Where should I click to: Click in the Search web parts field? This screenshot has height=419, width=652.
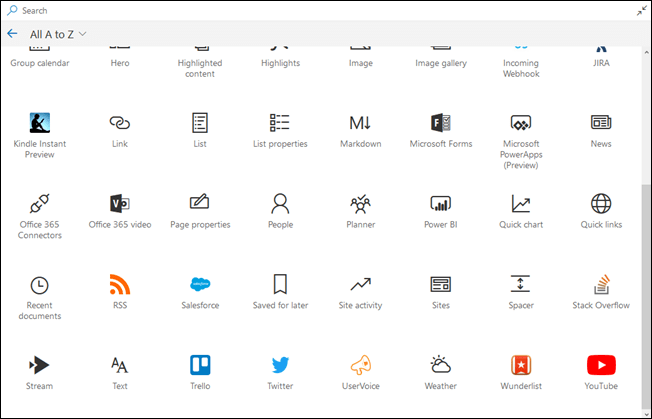[x=300, y=10]
